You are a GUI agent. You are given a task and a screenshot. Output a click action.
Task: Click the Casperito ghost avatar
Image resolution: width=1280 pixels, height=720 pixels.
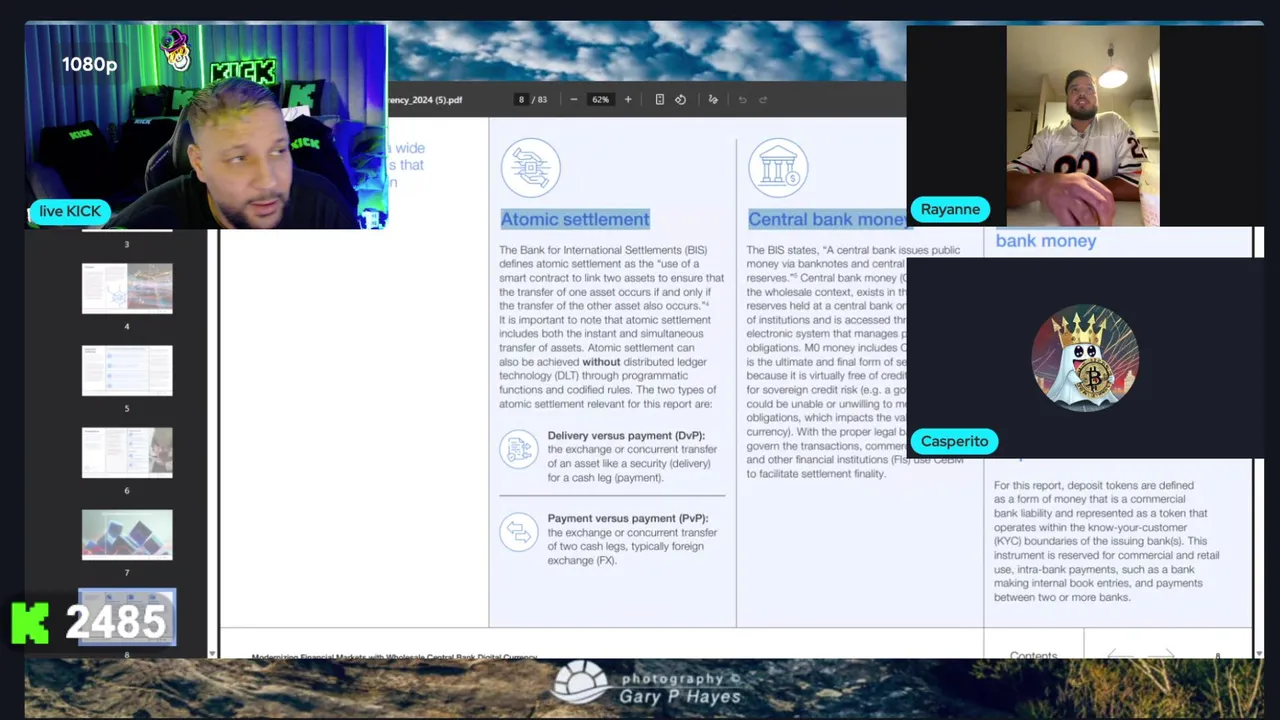[x=1085, y=358]
